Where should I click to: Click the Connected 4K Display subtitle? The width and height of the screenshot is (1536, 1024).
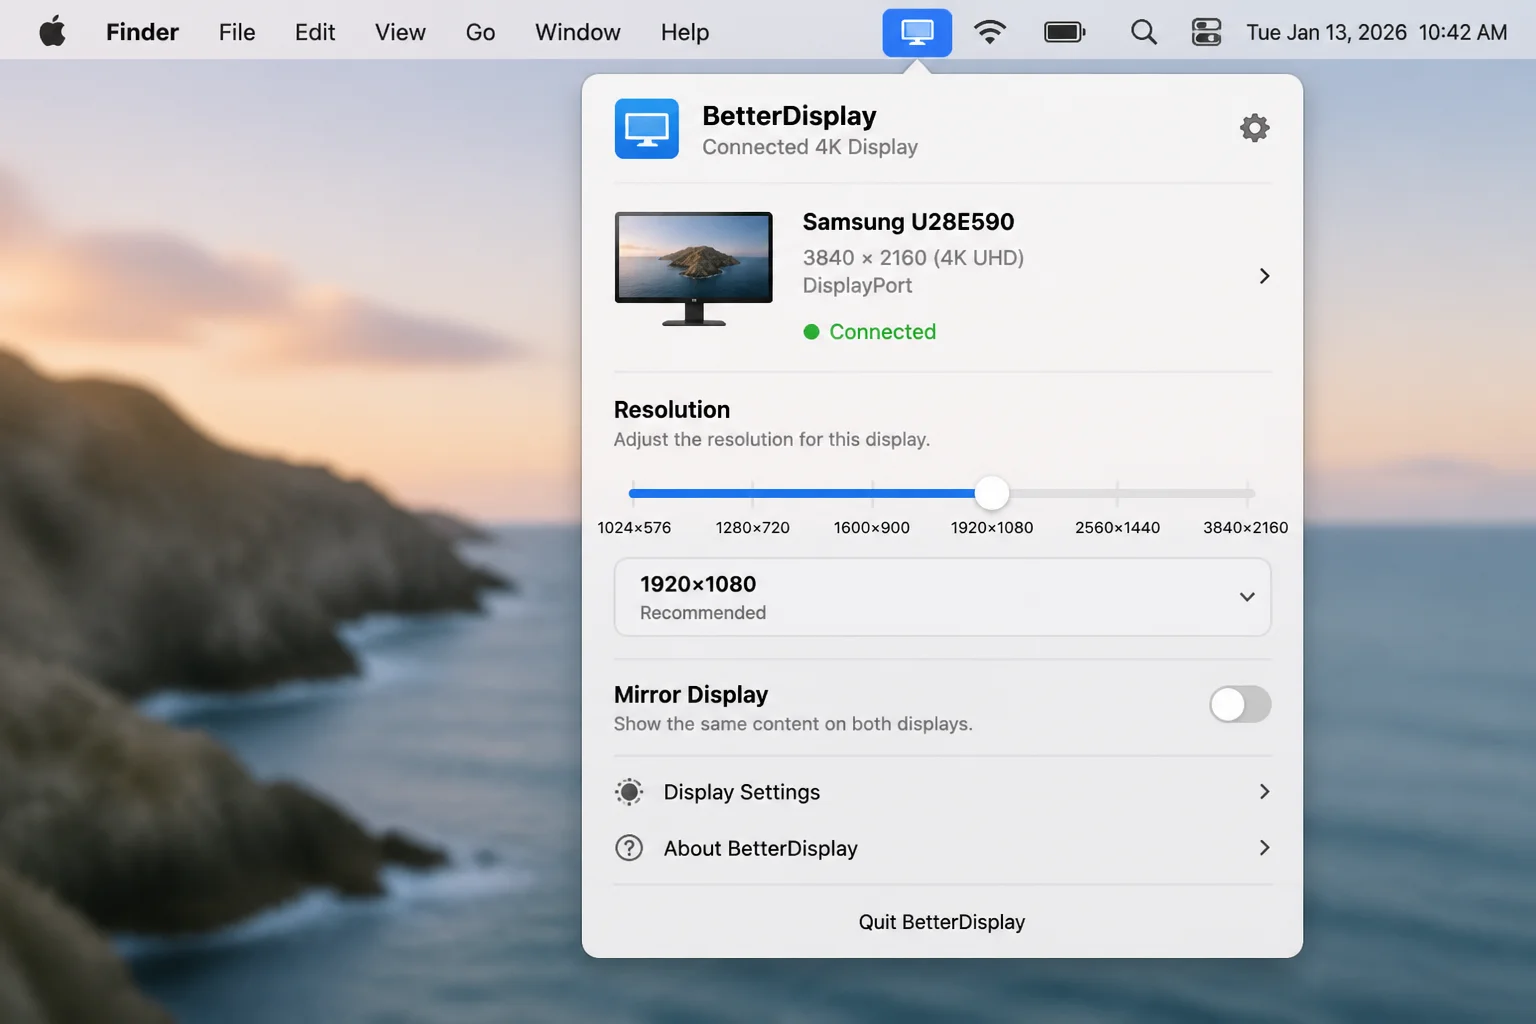pyautogui.click(x=810, y=147)
